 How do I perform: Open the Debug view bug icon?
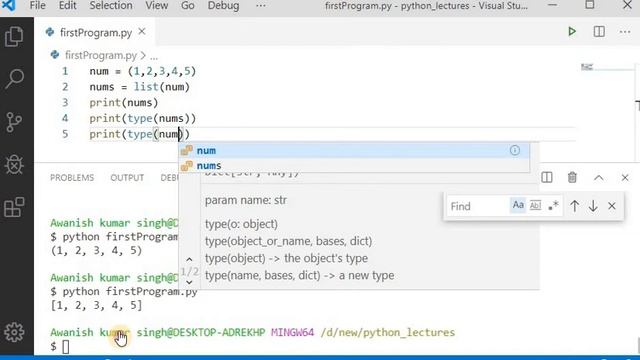coord(14,164)
